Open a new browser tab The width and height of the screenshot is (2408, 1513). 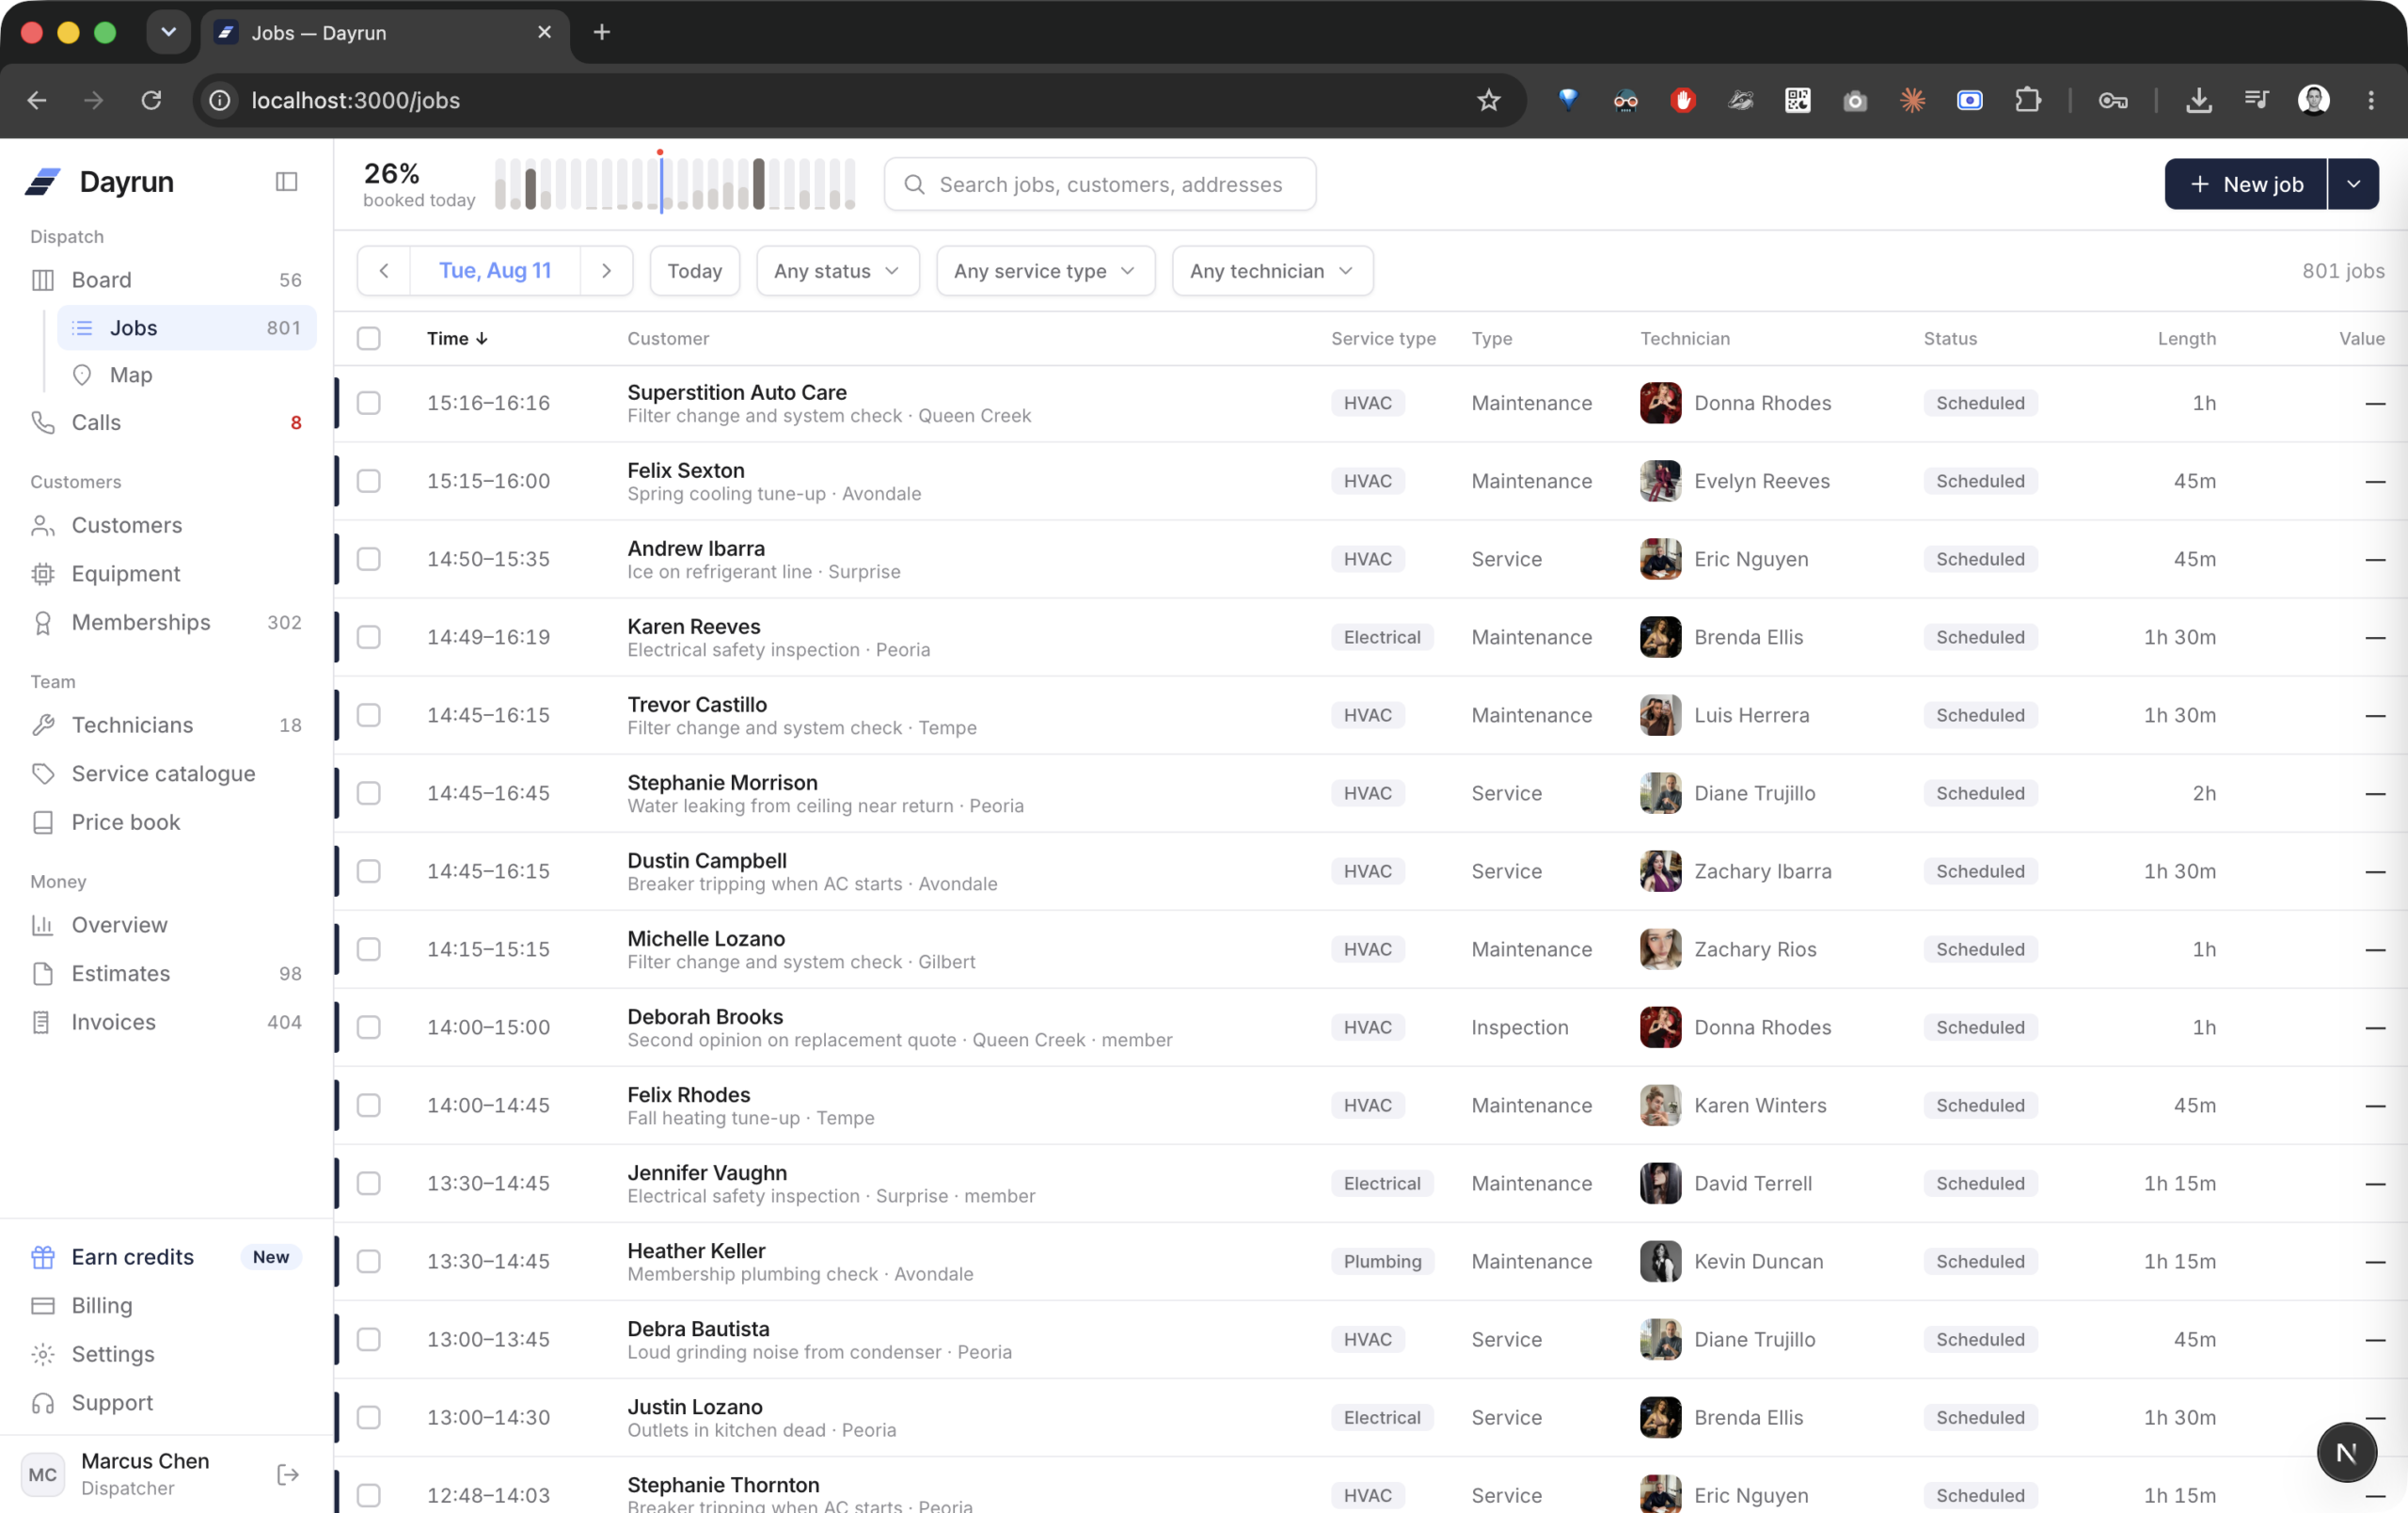(601, 32)
